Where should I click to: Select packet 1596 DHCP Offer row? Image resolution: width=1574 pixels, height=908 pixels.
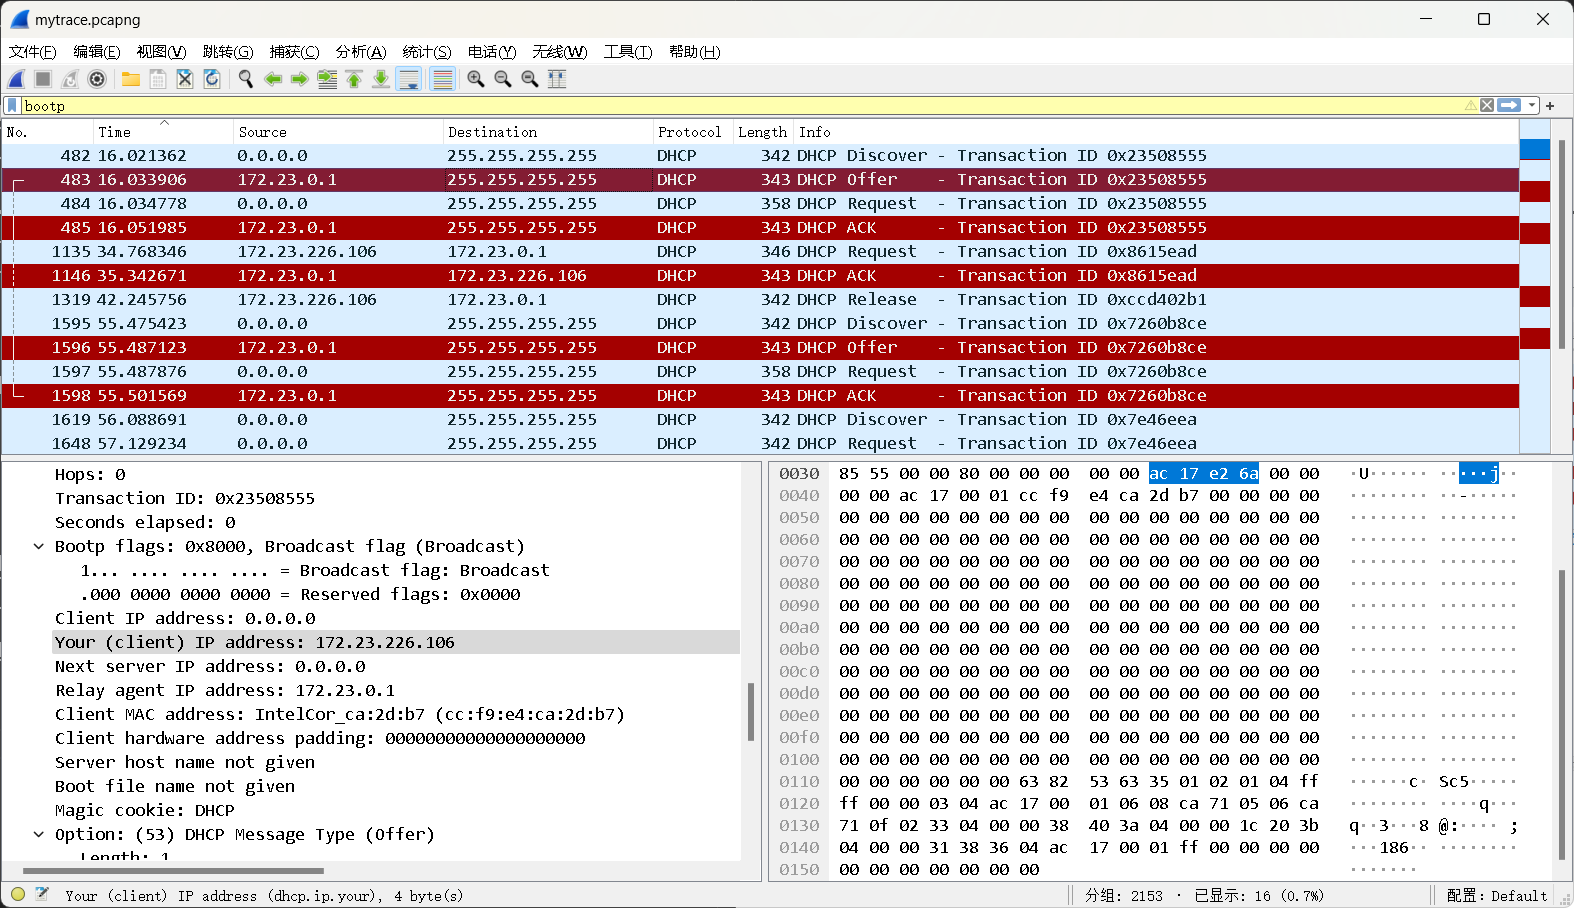[x=760, y=348]
